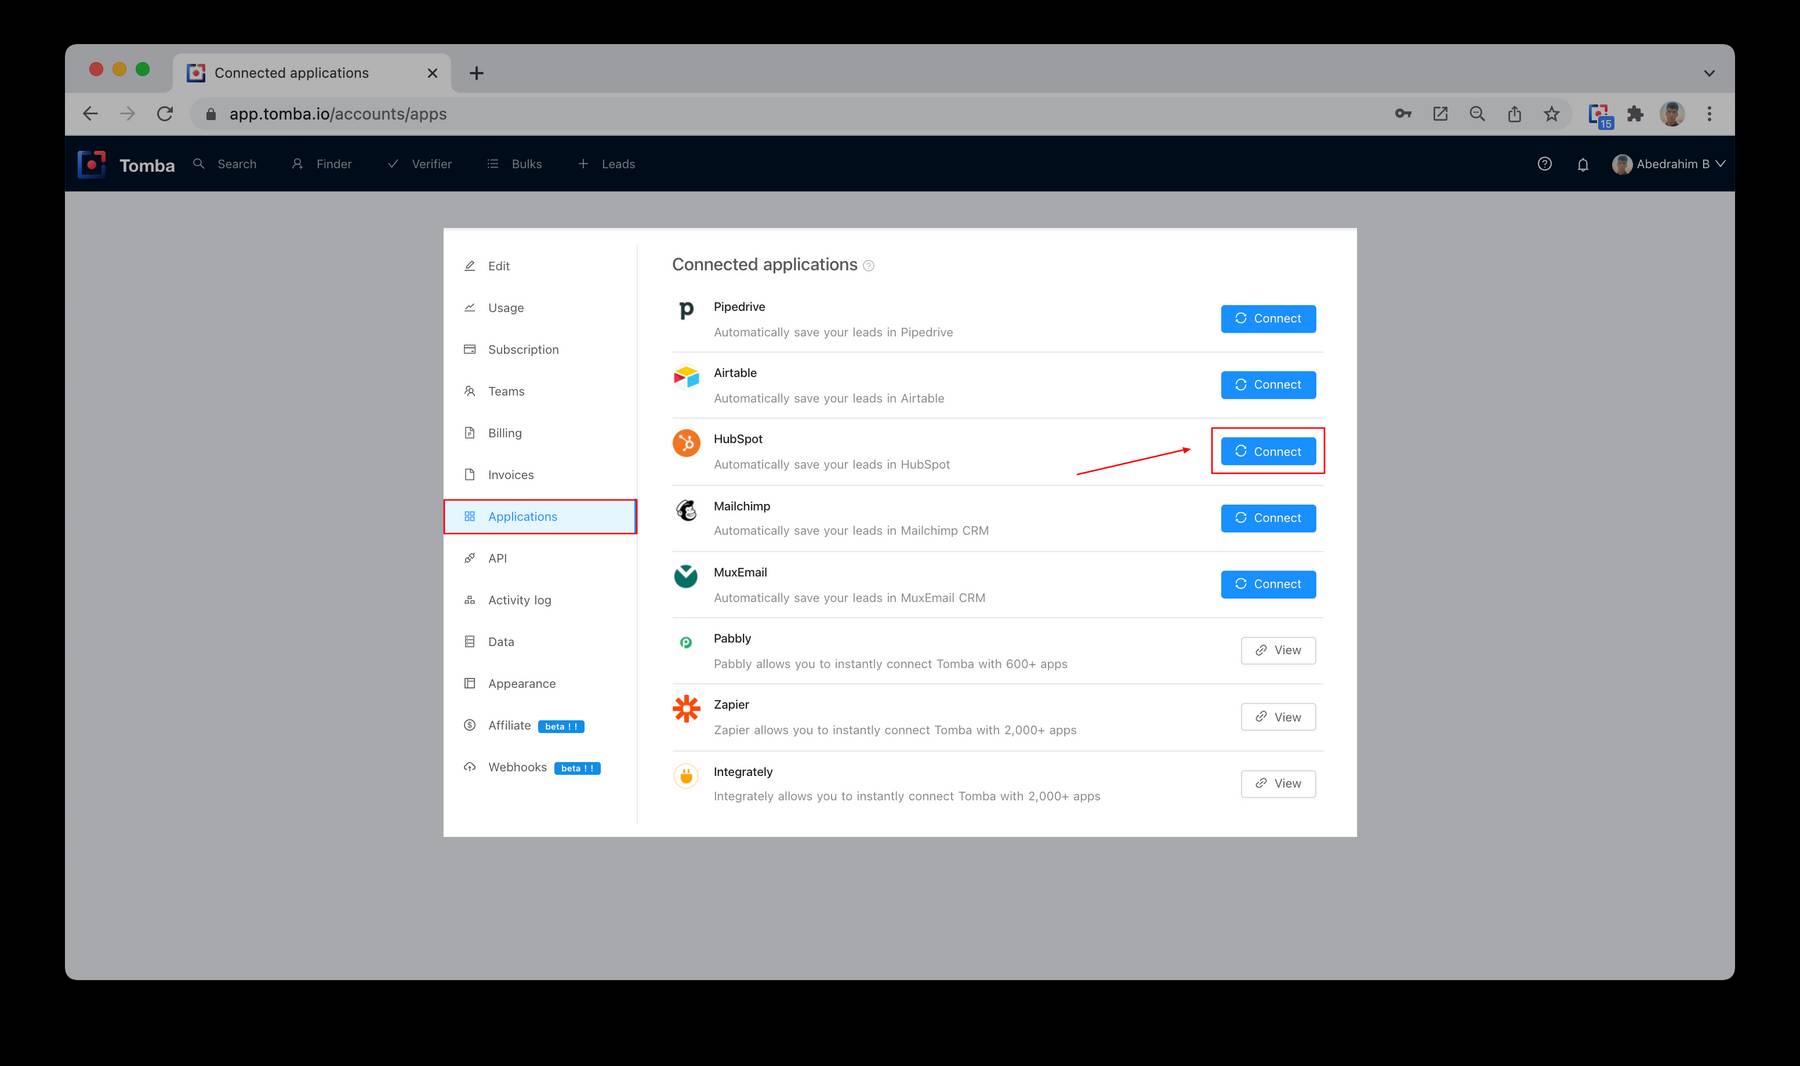The width and height of the screenshot is (1800, 1066).
Task: Open the Search nav item
Action: 225,164
